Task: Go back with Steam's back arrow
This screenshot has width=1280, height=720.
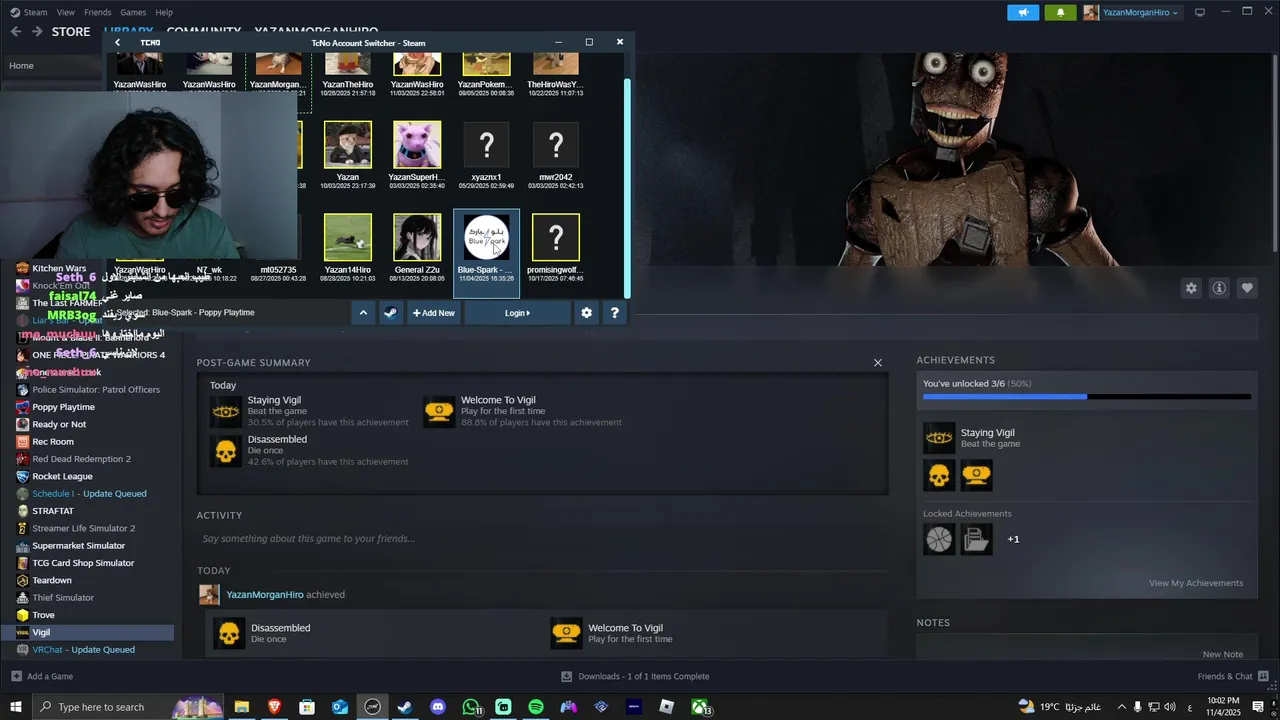Action: click(15, 31)
